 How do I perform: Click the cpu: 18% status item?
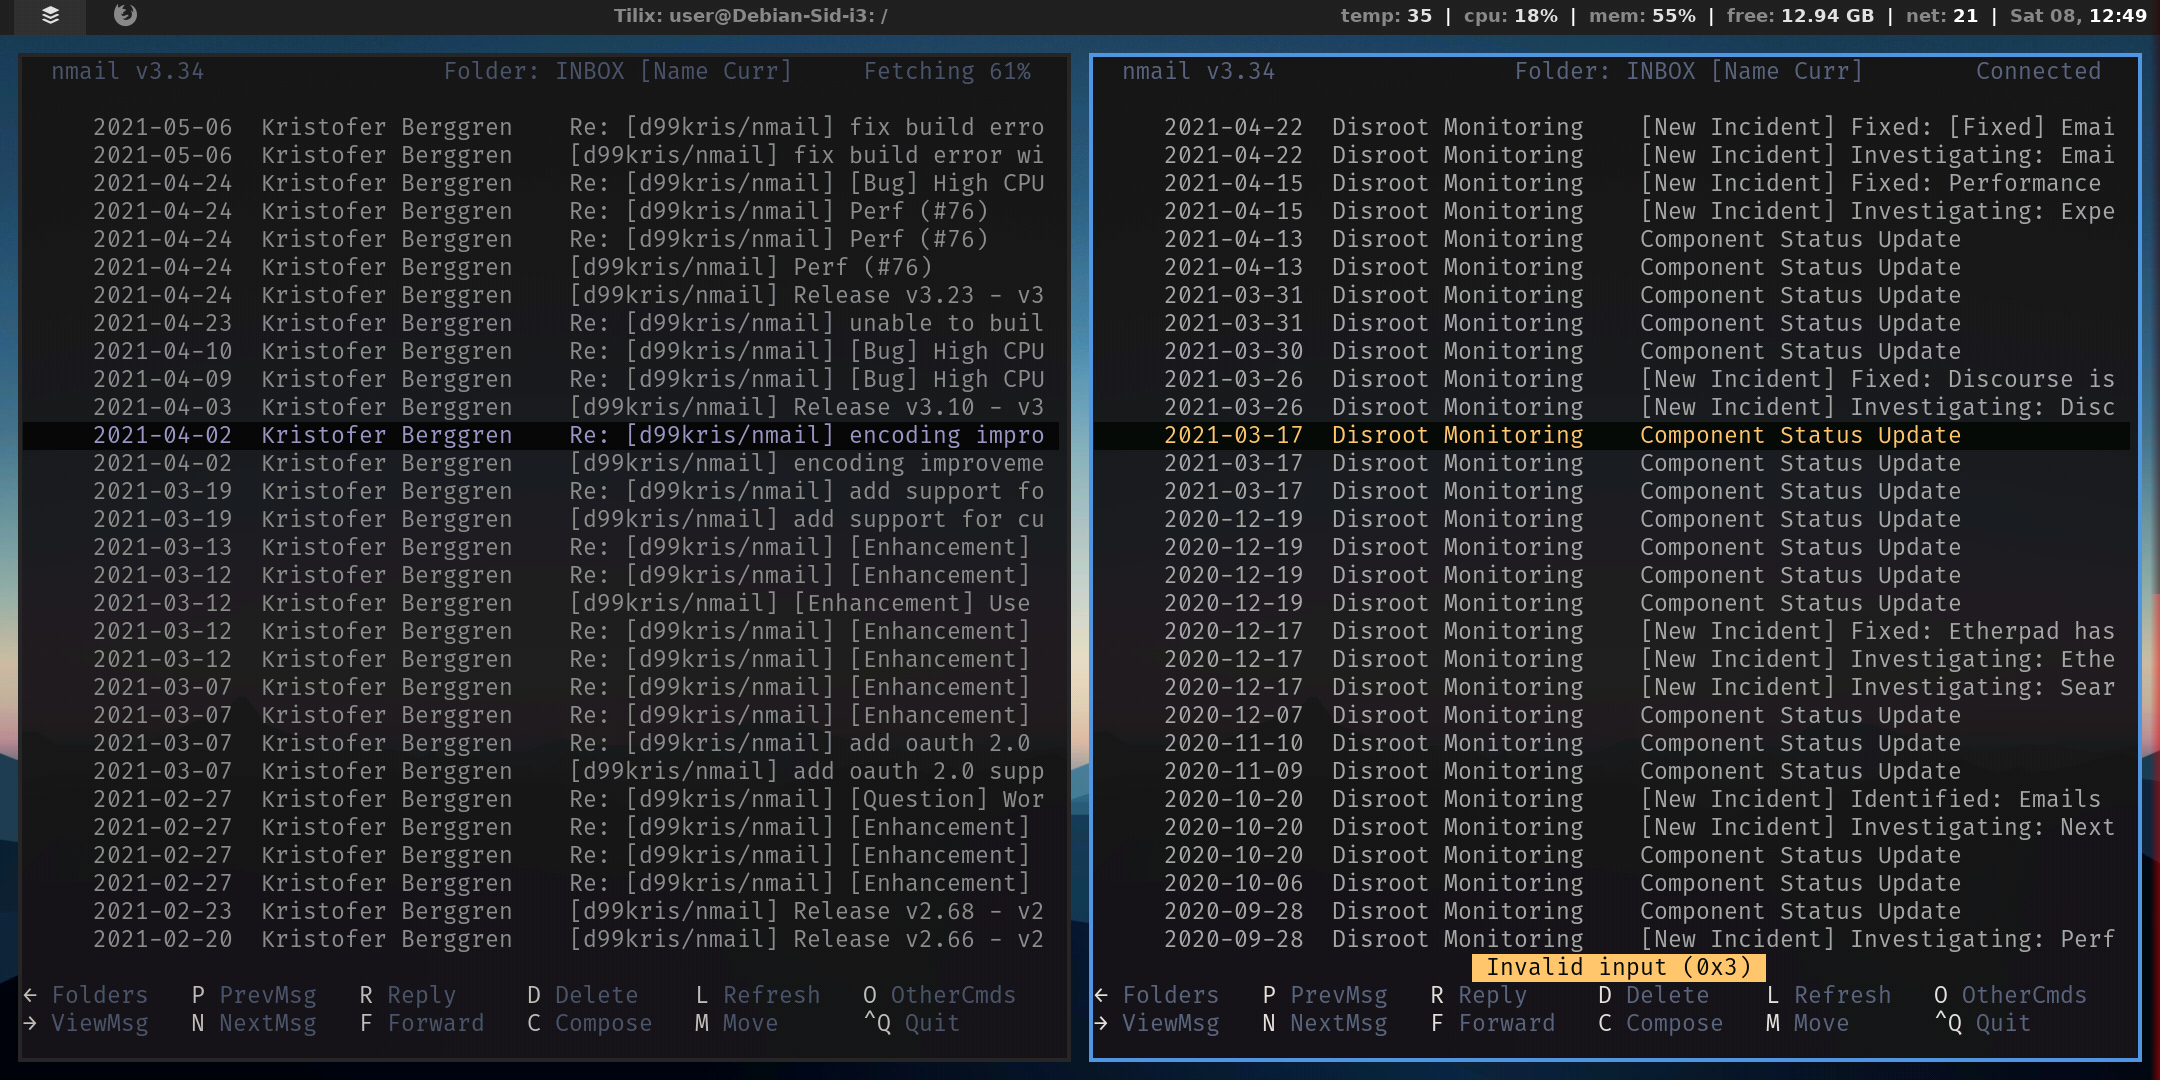click(x=1510, y=15)
